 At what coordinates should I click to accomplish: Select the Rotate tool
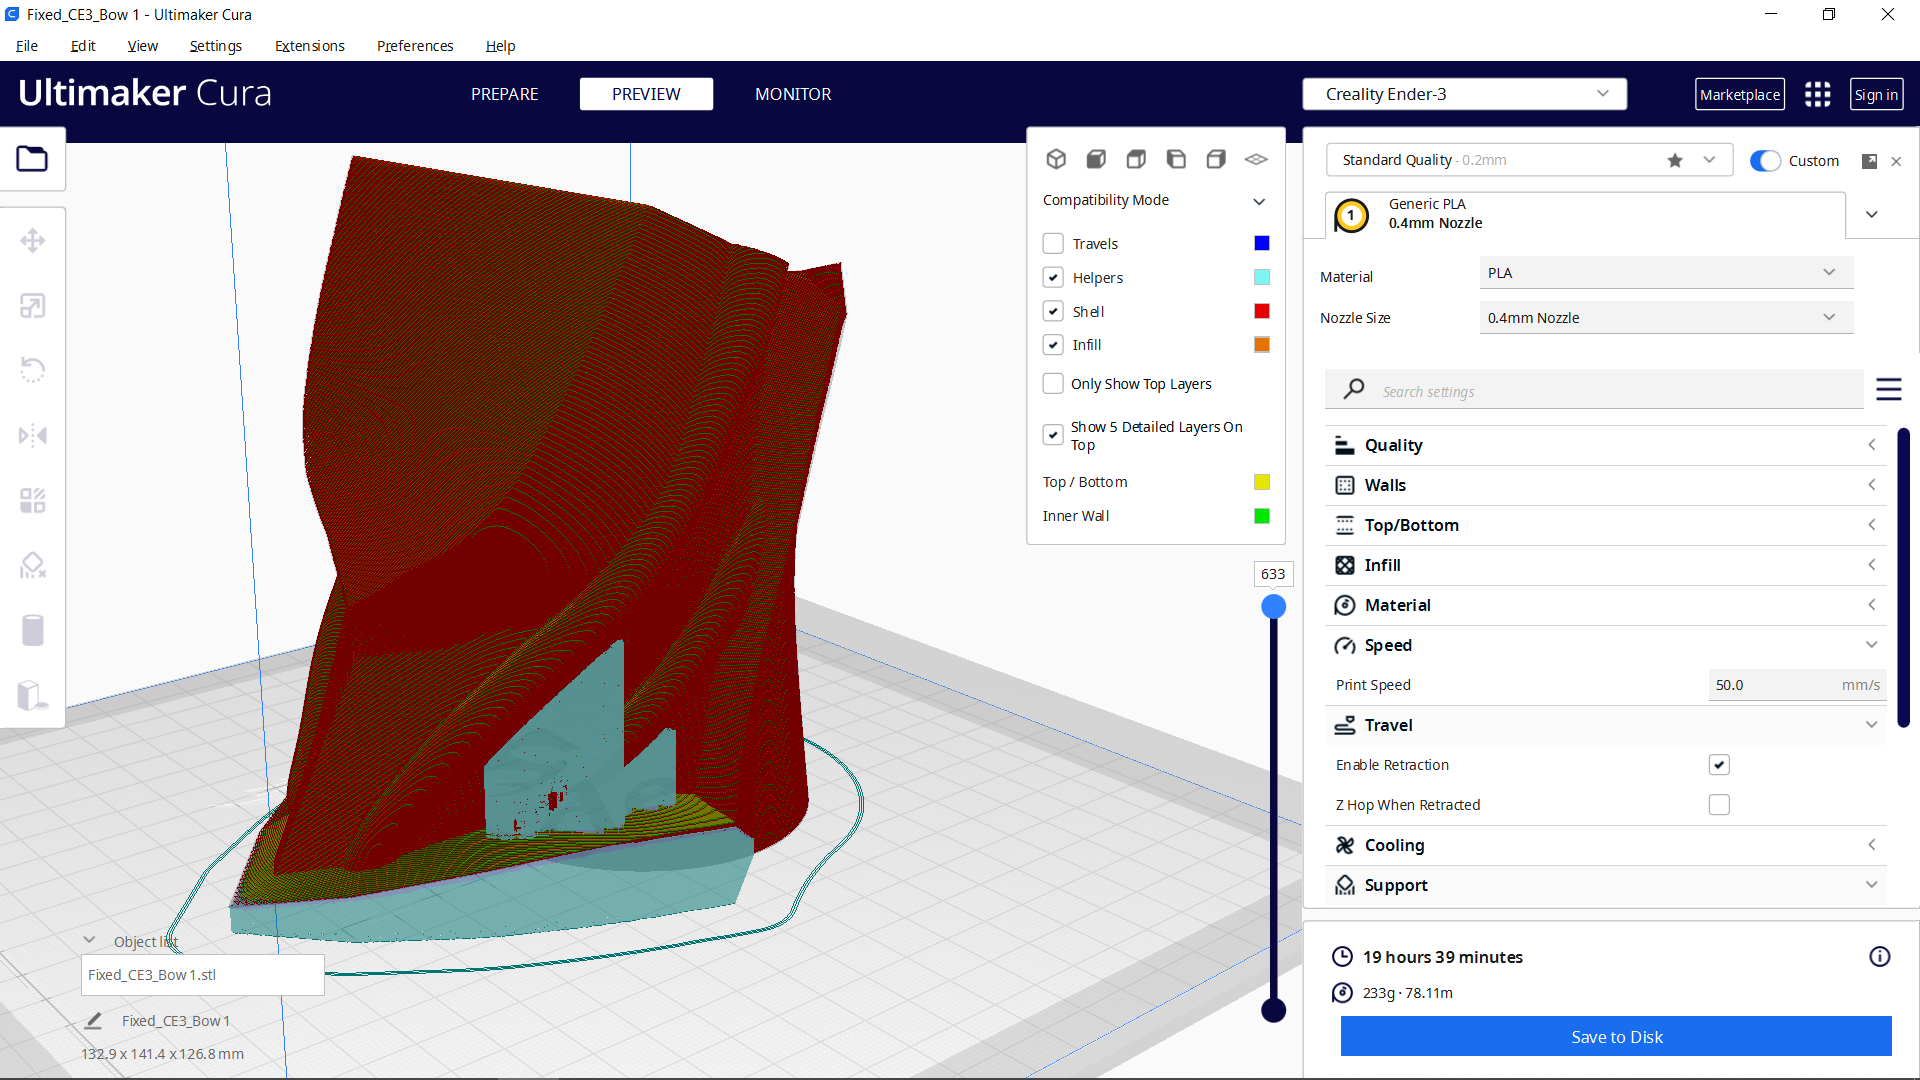pos(33,370)
